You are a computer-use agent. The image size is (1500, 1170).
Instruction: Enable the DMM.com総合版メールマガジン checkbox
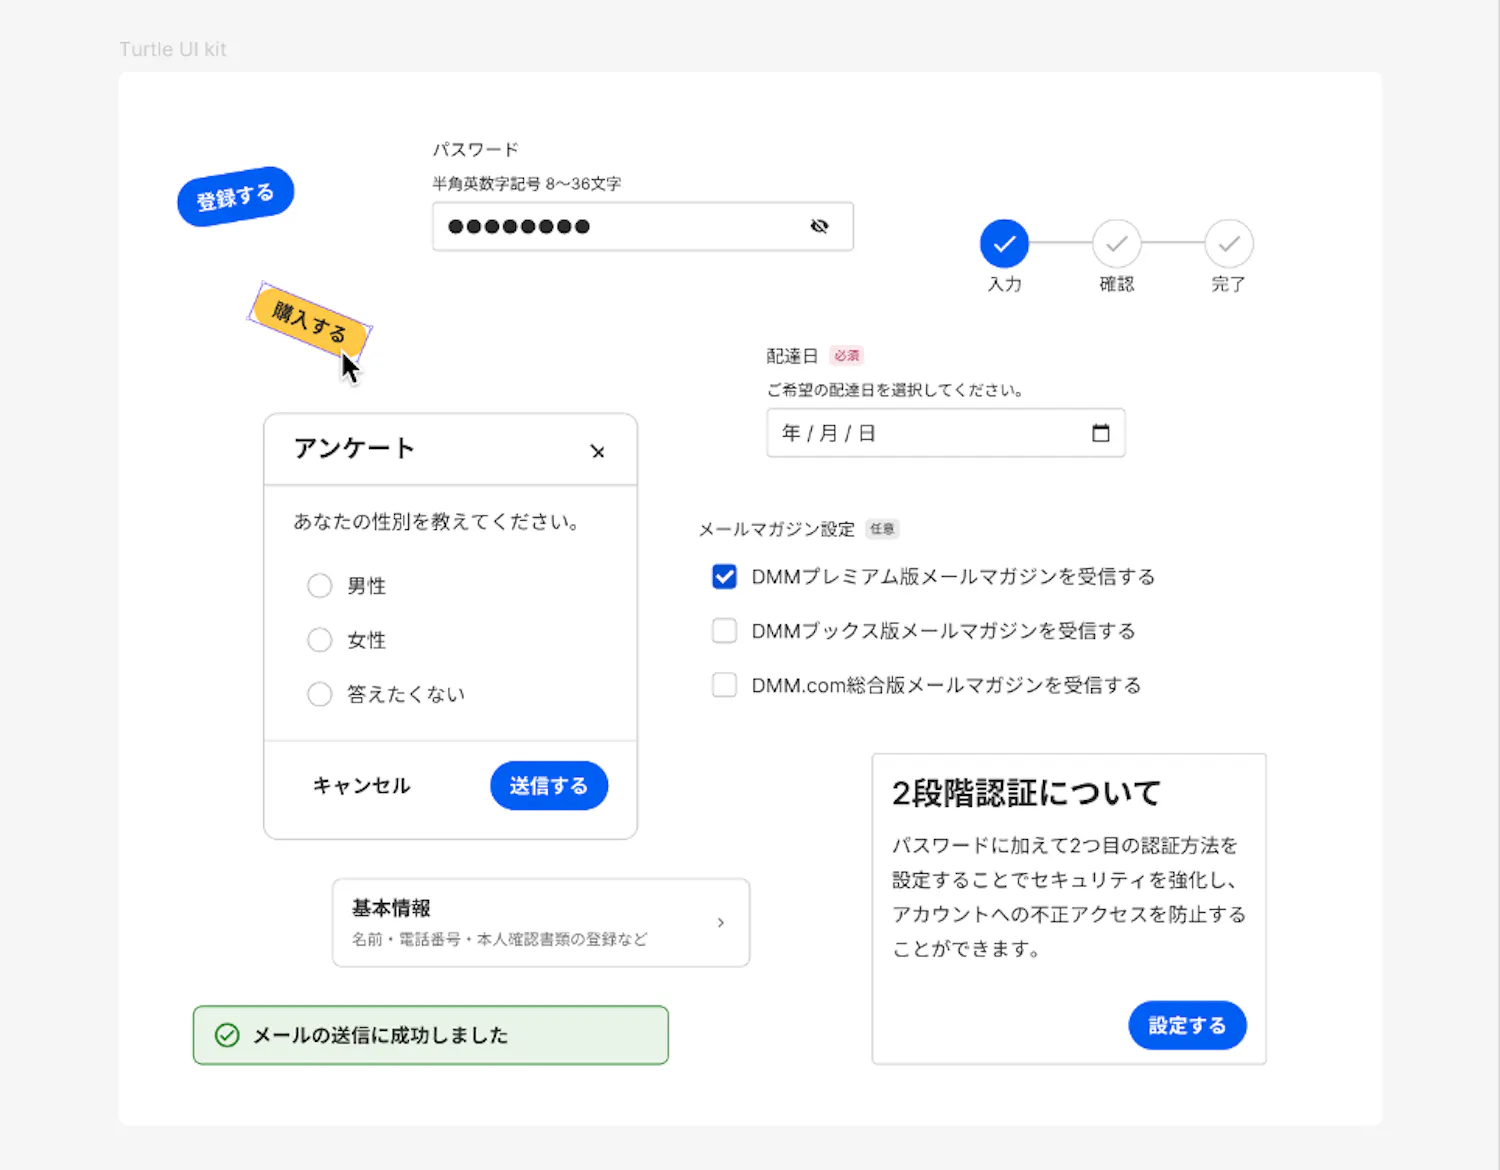pos(724,684)
